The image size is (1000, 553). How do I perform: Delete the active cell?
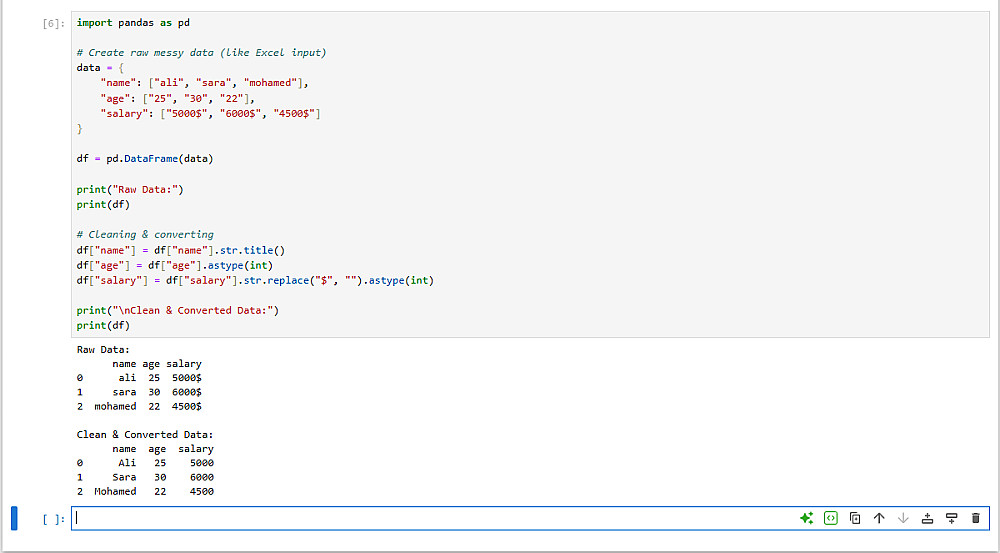[x=976, y=518]
